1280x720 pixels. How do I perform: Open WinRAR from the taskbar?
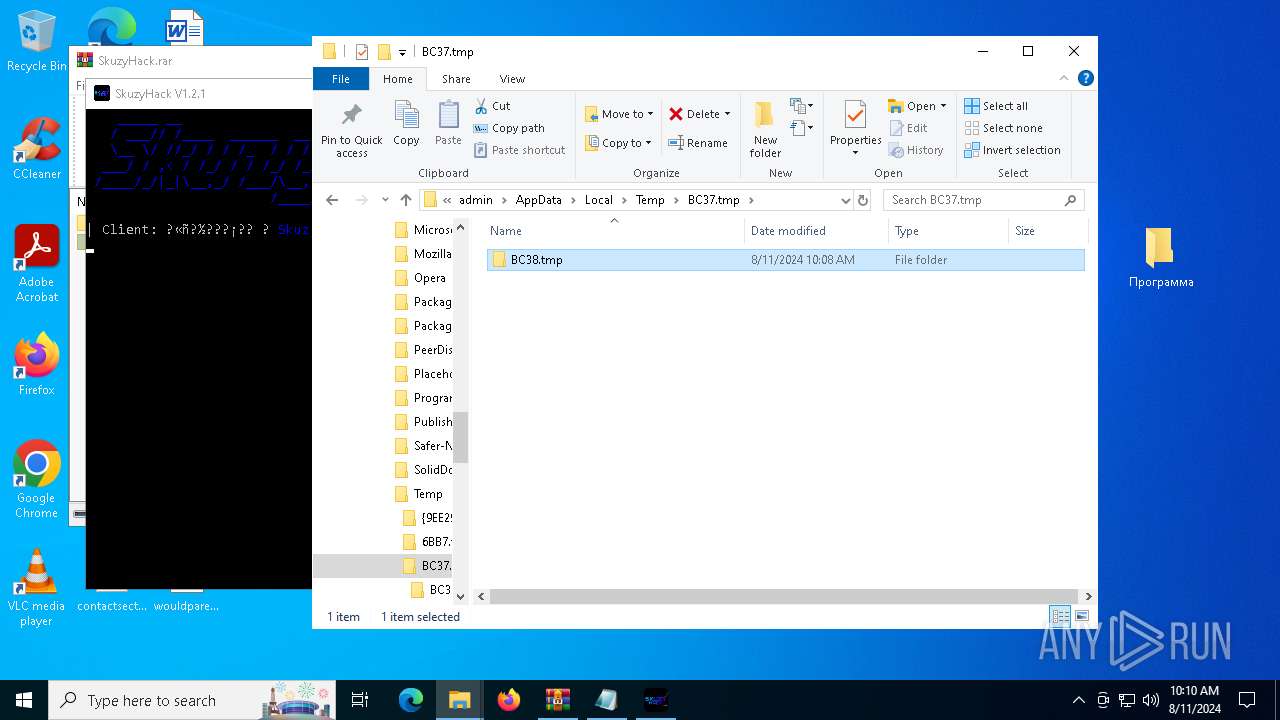[x=557, y=700]
